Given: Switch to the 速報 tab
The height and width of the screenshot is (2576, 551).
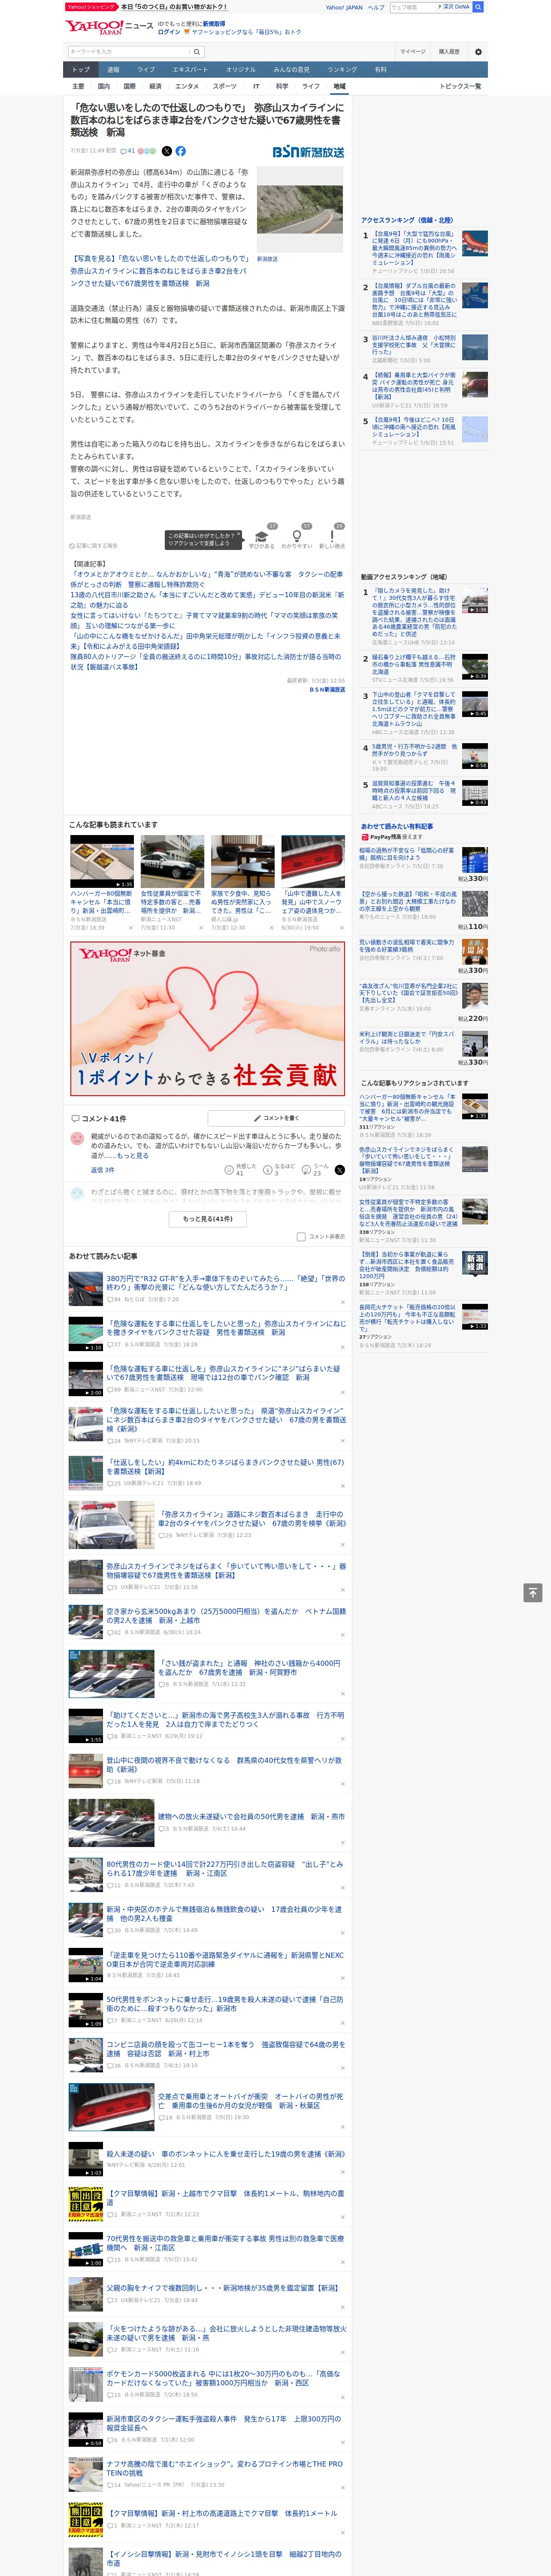Looking at the screenshot, I should (113, 70).
